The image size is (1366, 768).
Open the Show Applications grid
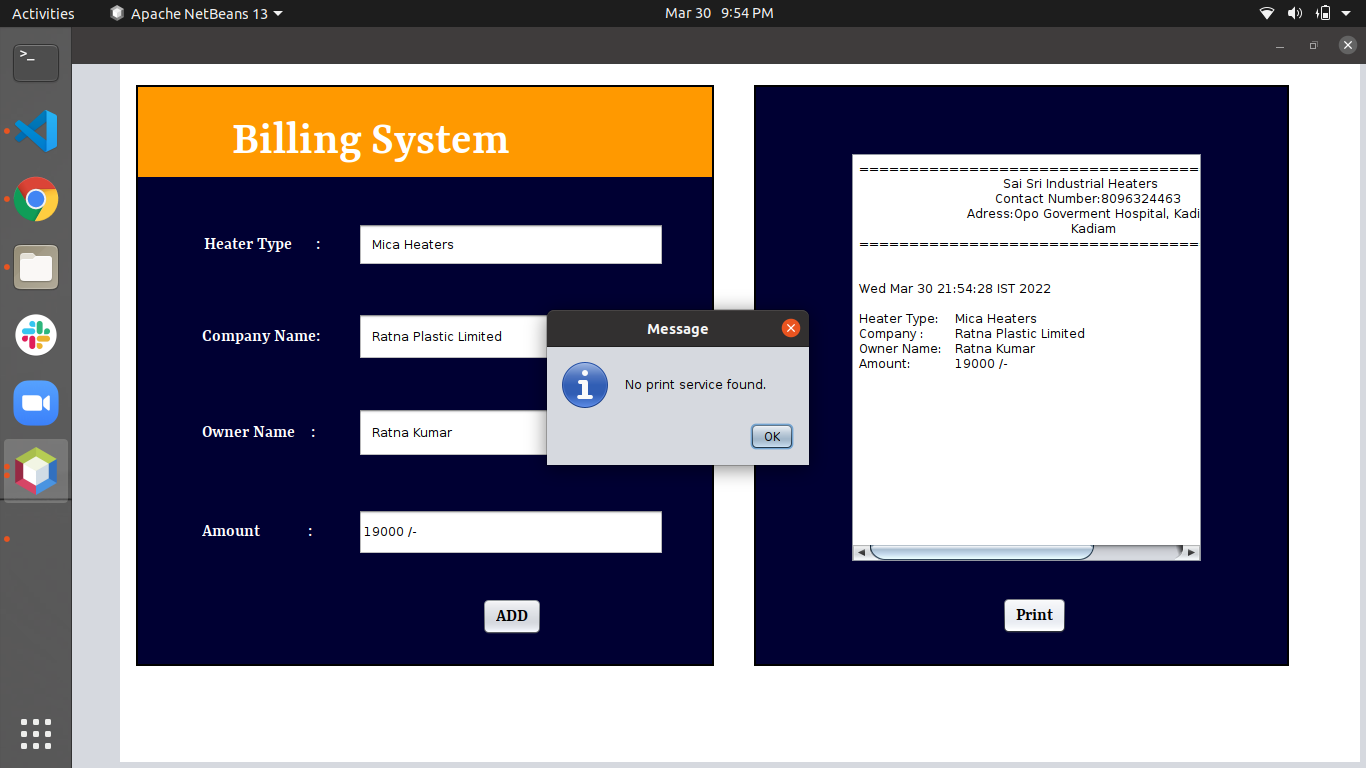35,733
